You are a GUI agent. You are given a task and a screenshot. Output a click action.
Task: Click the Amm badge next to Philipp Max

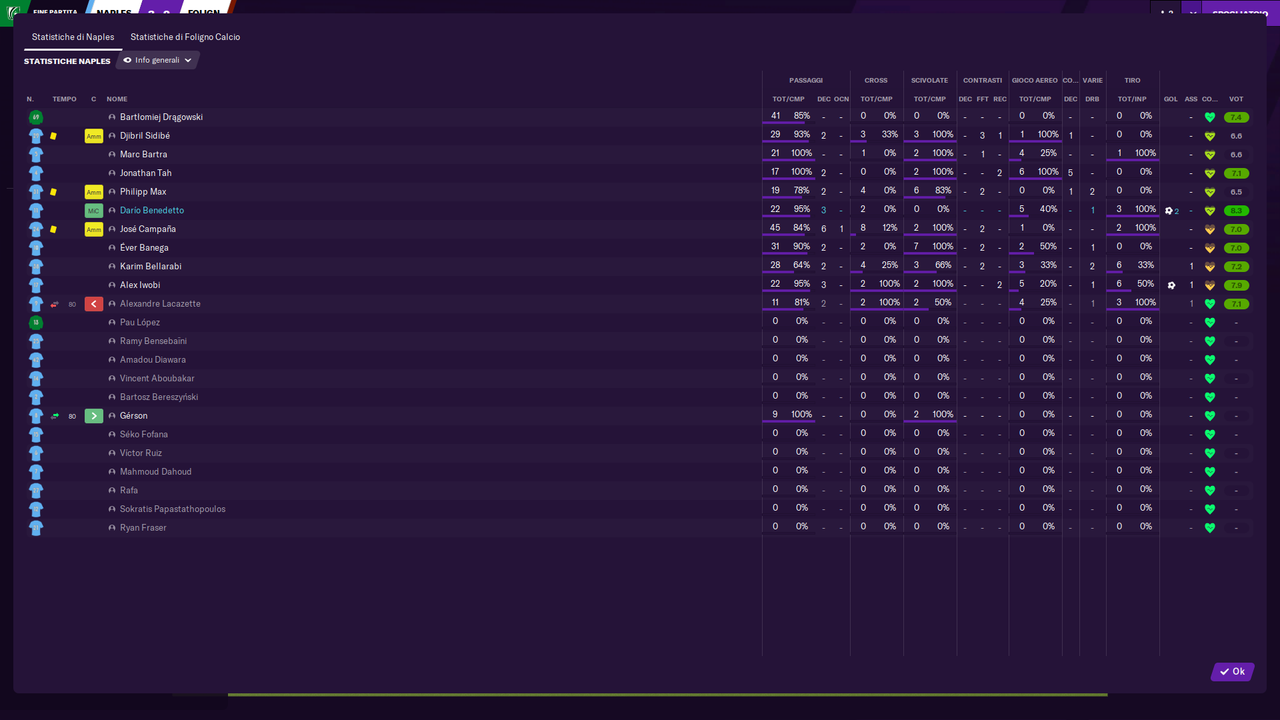tap(94, 192)
